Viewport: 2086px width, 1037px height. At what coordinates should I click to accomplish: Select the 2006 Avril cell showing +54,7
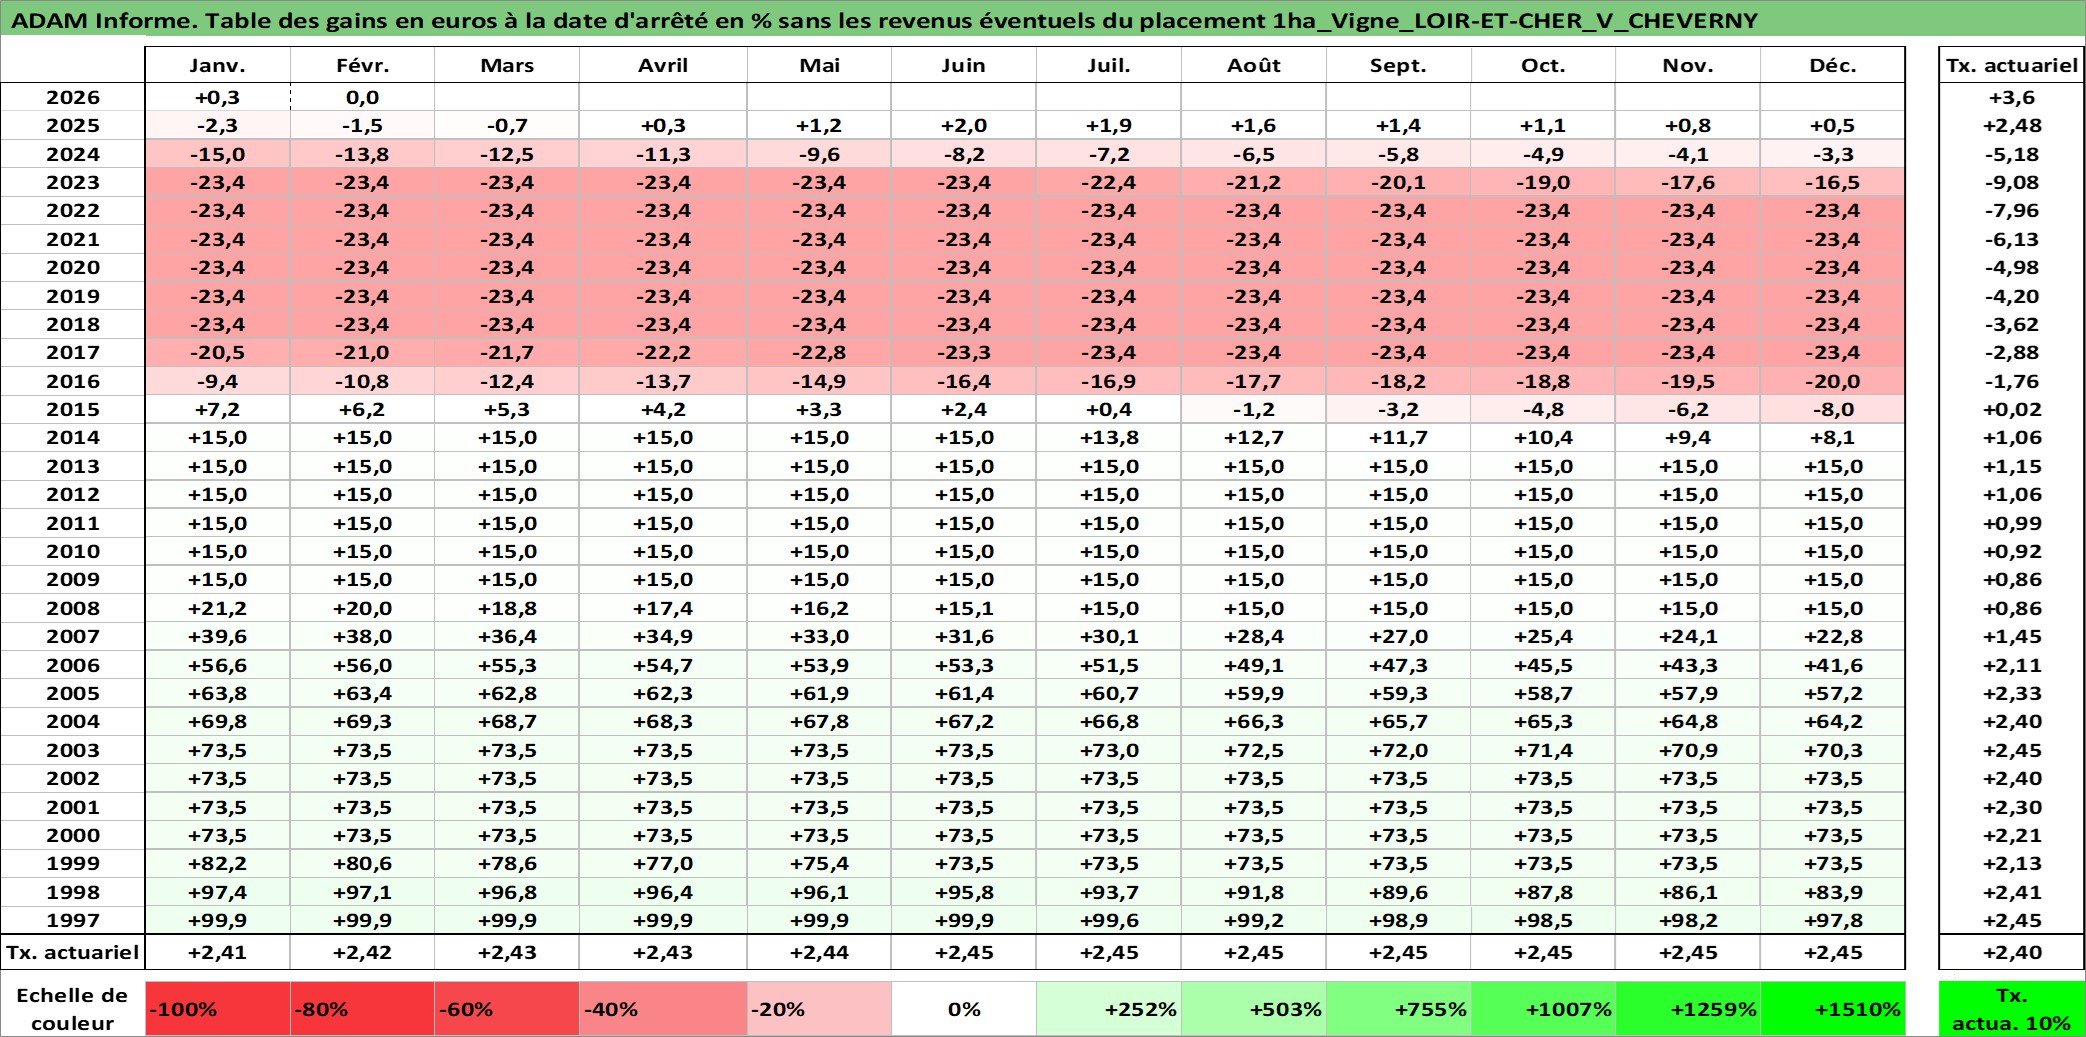(663, 665)
